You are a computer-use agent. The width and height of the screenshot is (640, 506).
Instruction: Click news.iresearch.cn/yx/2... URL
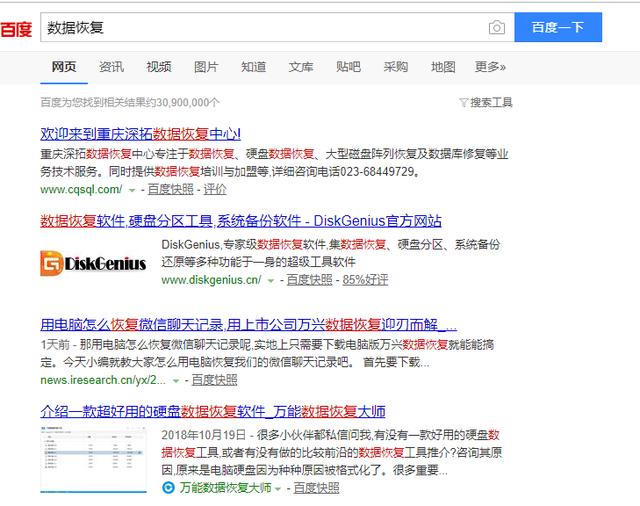point(103,380)
